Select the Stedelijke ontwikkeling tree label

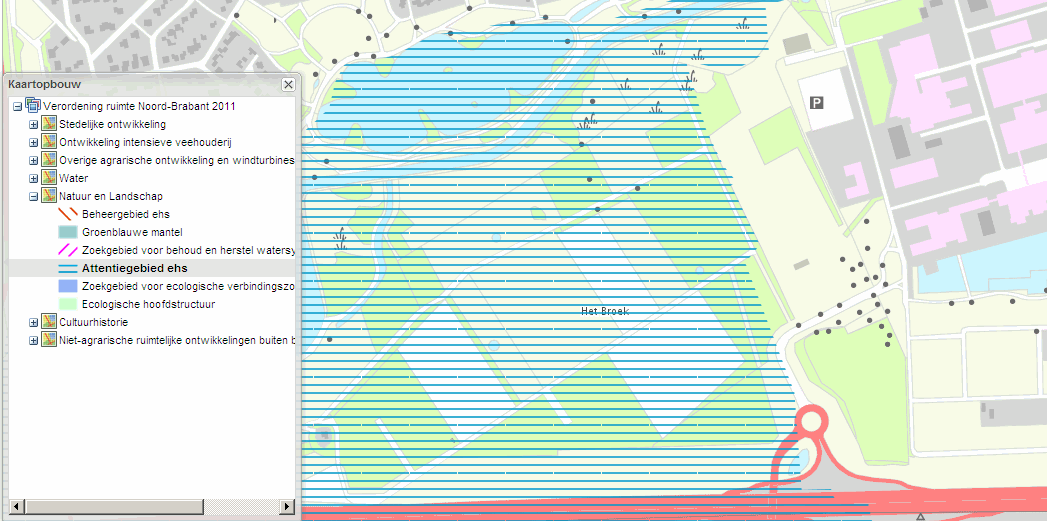coord(112,124)
